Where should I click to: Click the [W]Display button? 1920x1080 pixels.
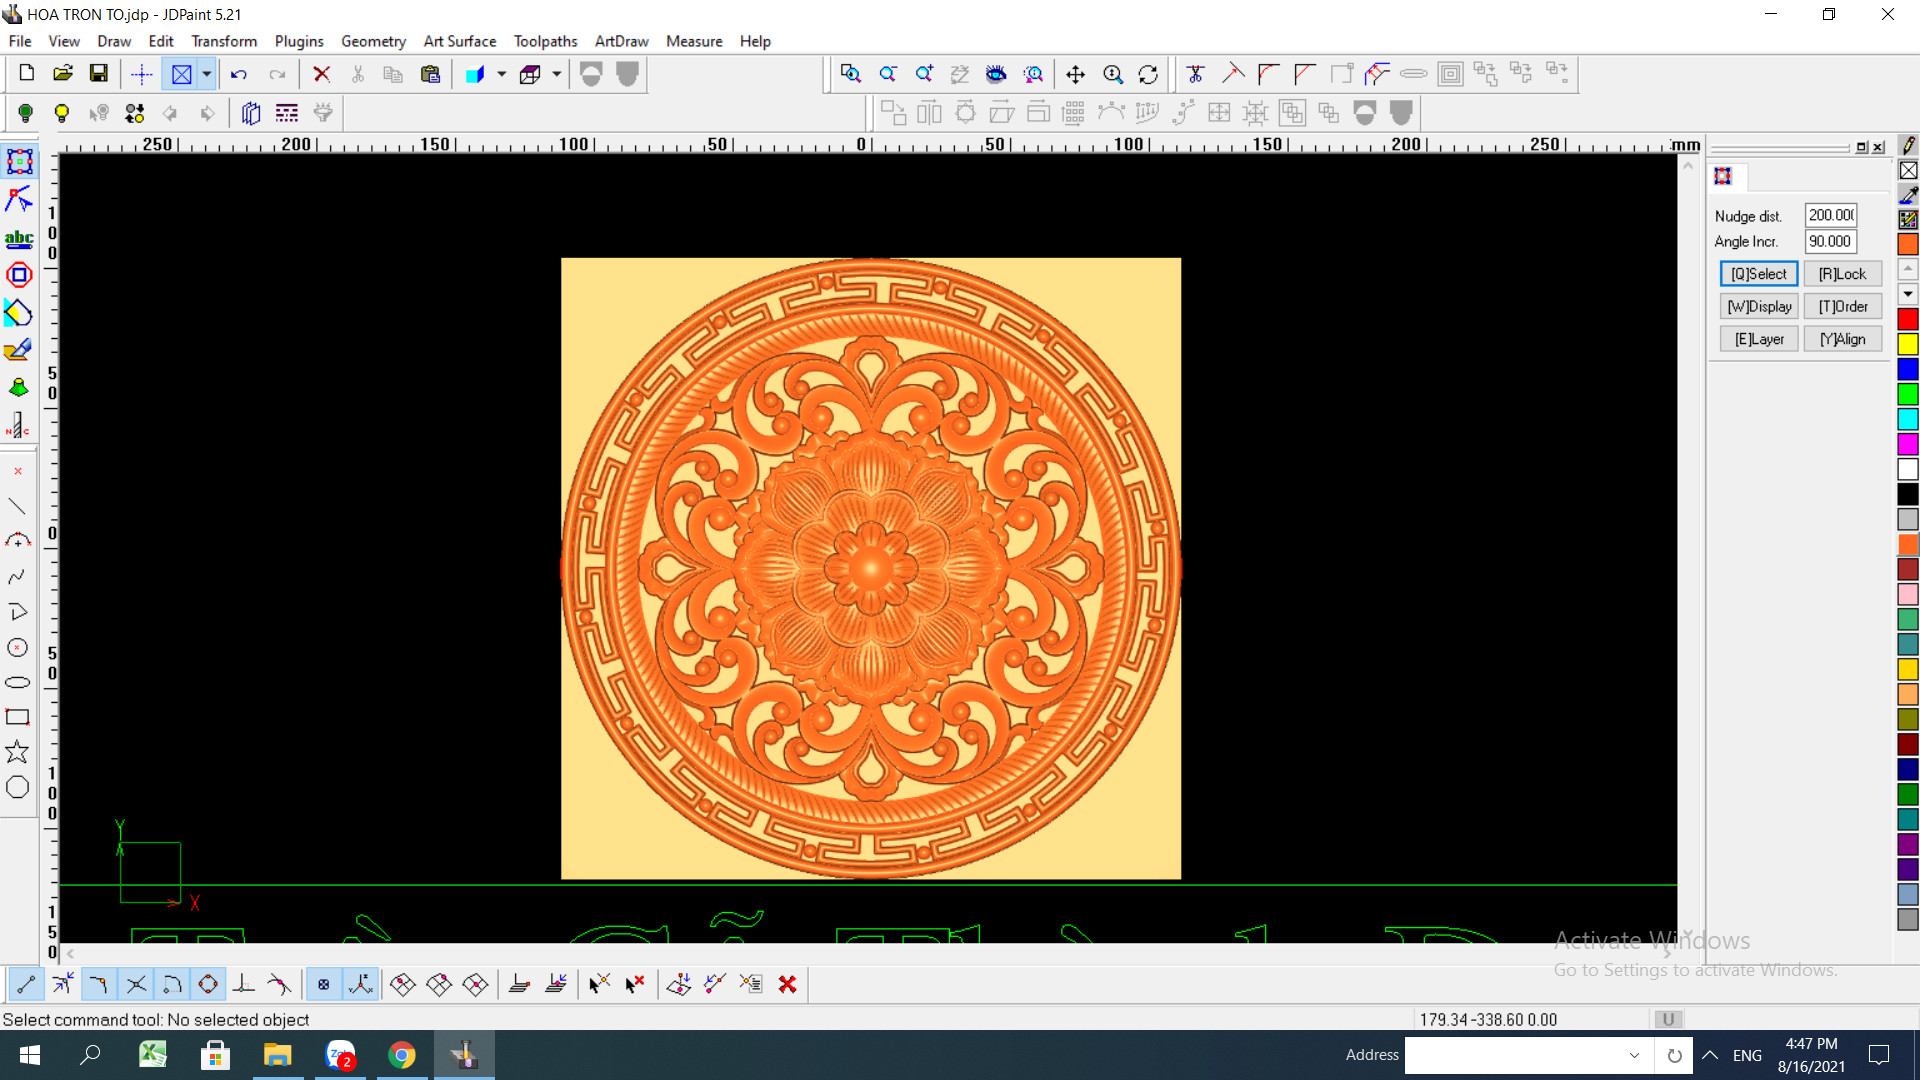1759,307
